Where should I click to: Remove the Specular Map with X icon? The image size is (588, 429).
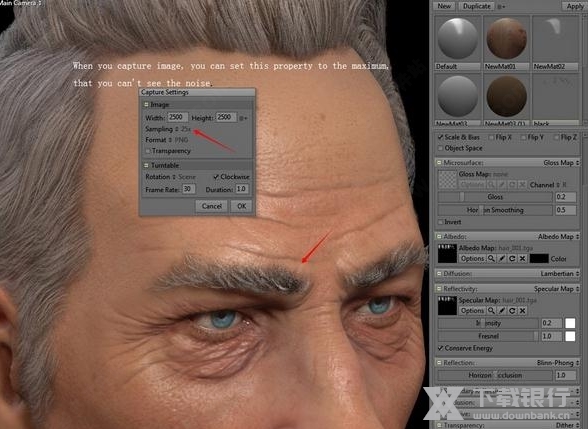click(522, 310)
